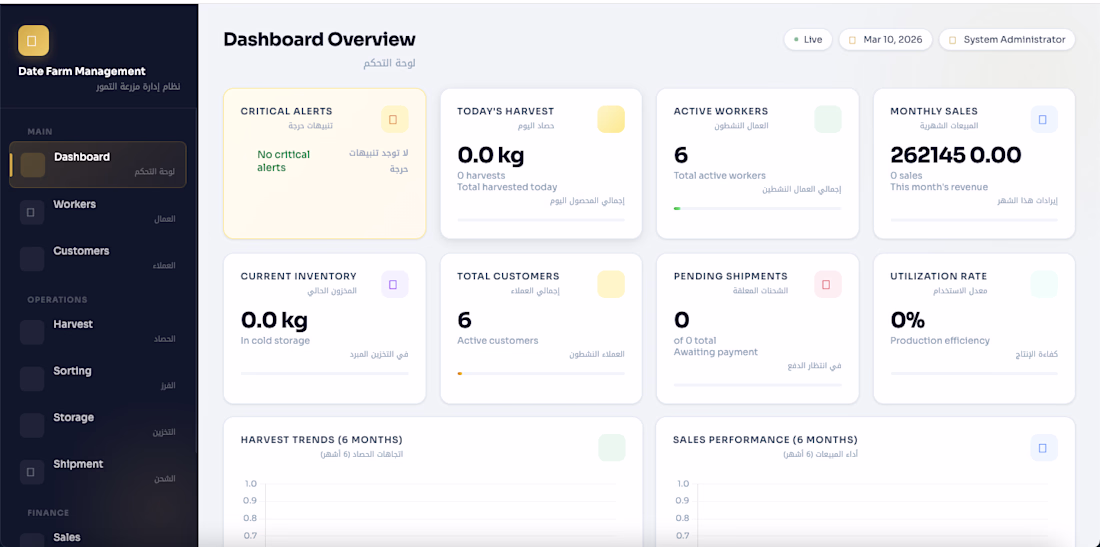
Task: Click the "Total active workers" text
Action: [720, 176]
